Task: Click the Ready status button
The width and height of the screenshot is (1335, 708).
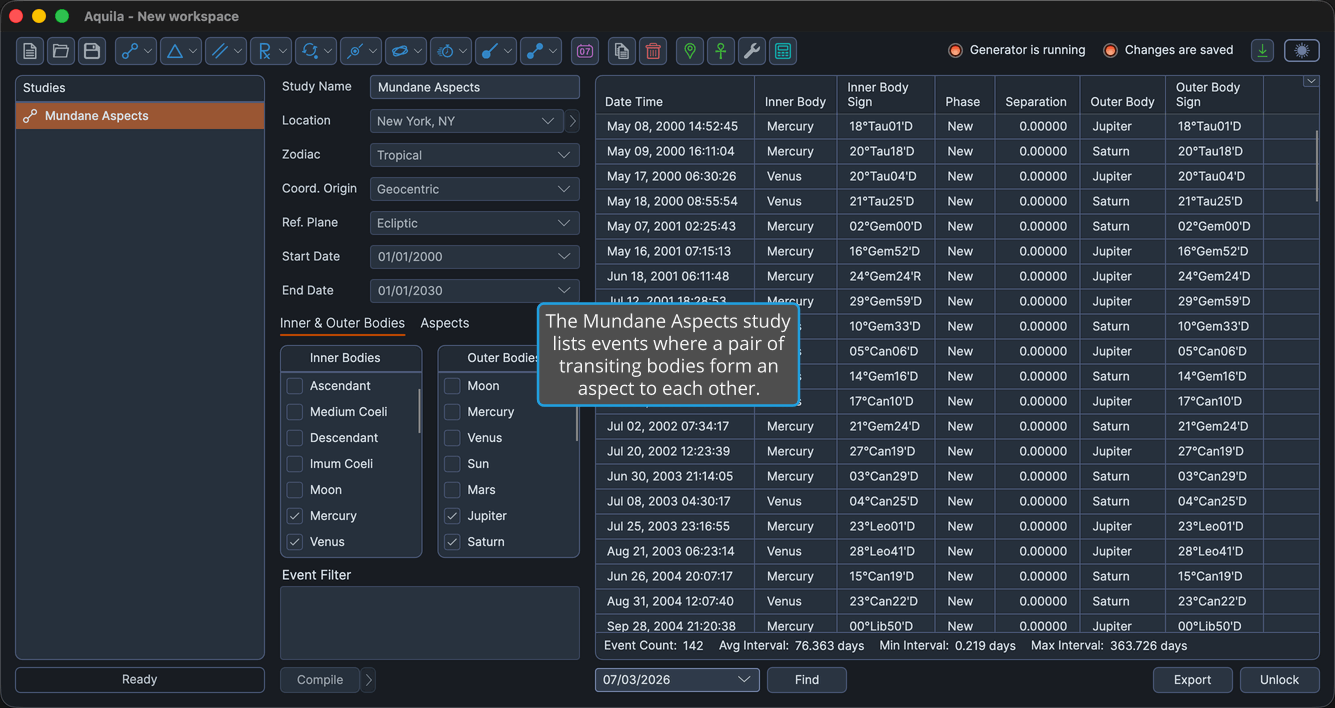Action: [x=140, y=680]
